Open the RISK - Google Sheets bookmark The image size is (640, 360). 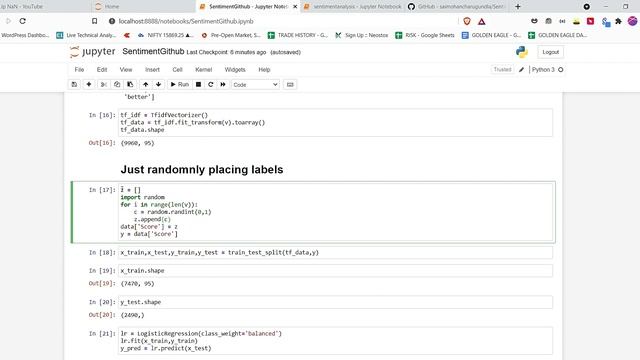[425, 36]
